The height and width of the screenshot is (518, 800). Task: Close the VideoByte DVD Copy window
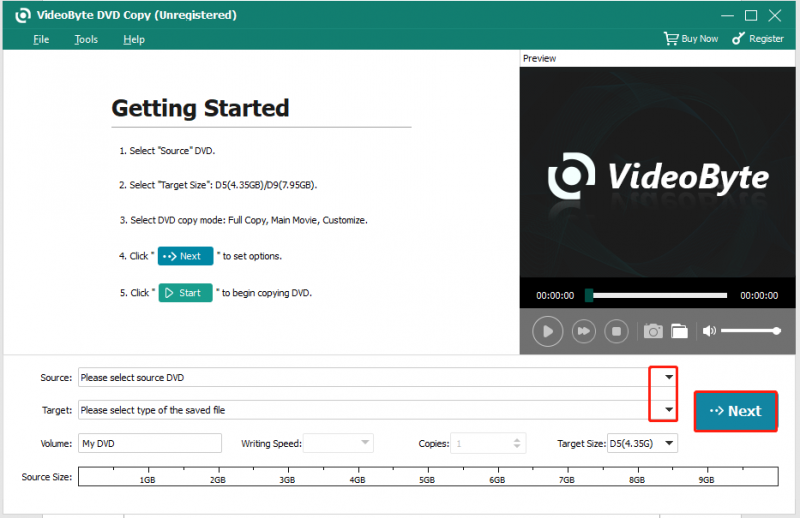(x=775, y=15)
